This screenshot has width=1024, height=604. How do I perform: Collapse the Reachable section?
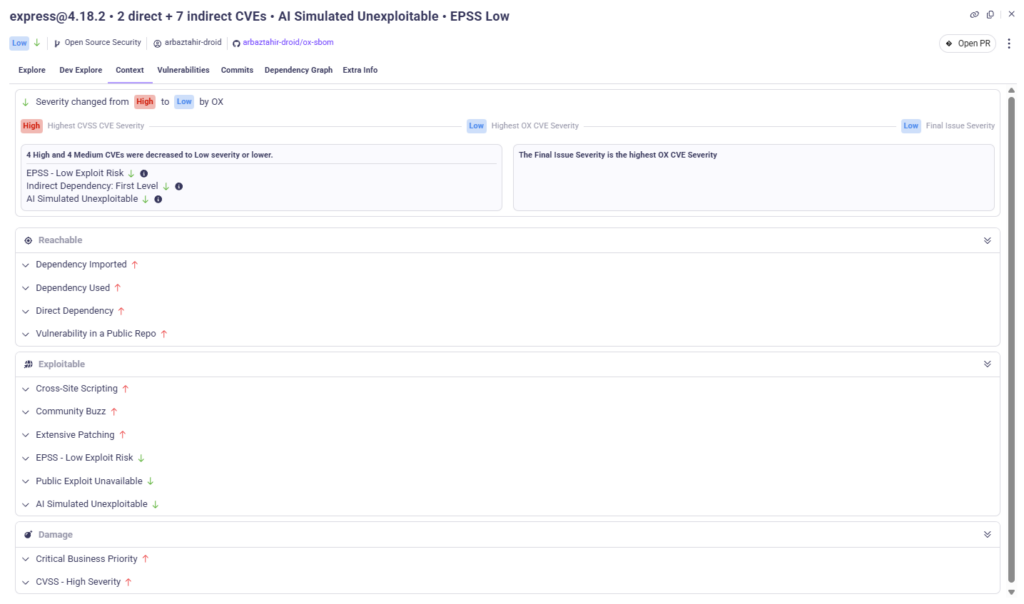click(987, 240)
